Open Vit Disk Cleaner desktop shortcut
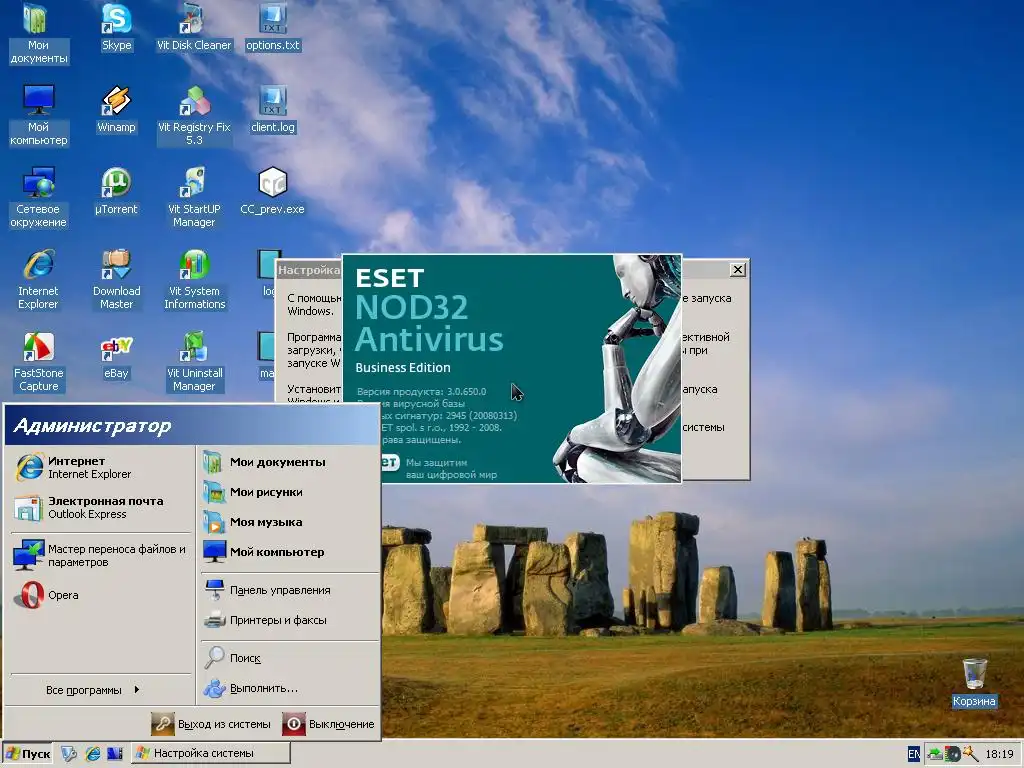Viewport: 1024px width, 768px height. point(194,27)
